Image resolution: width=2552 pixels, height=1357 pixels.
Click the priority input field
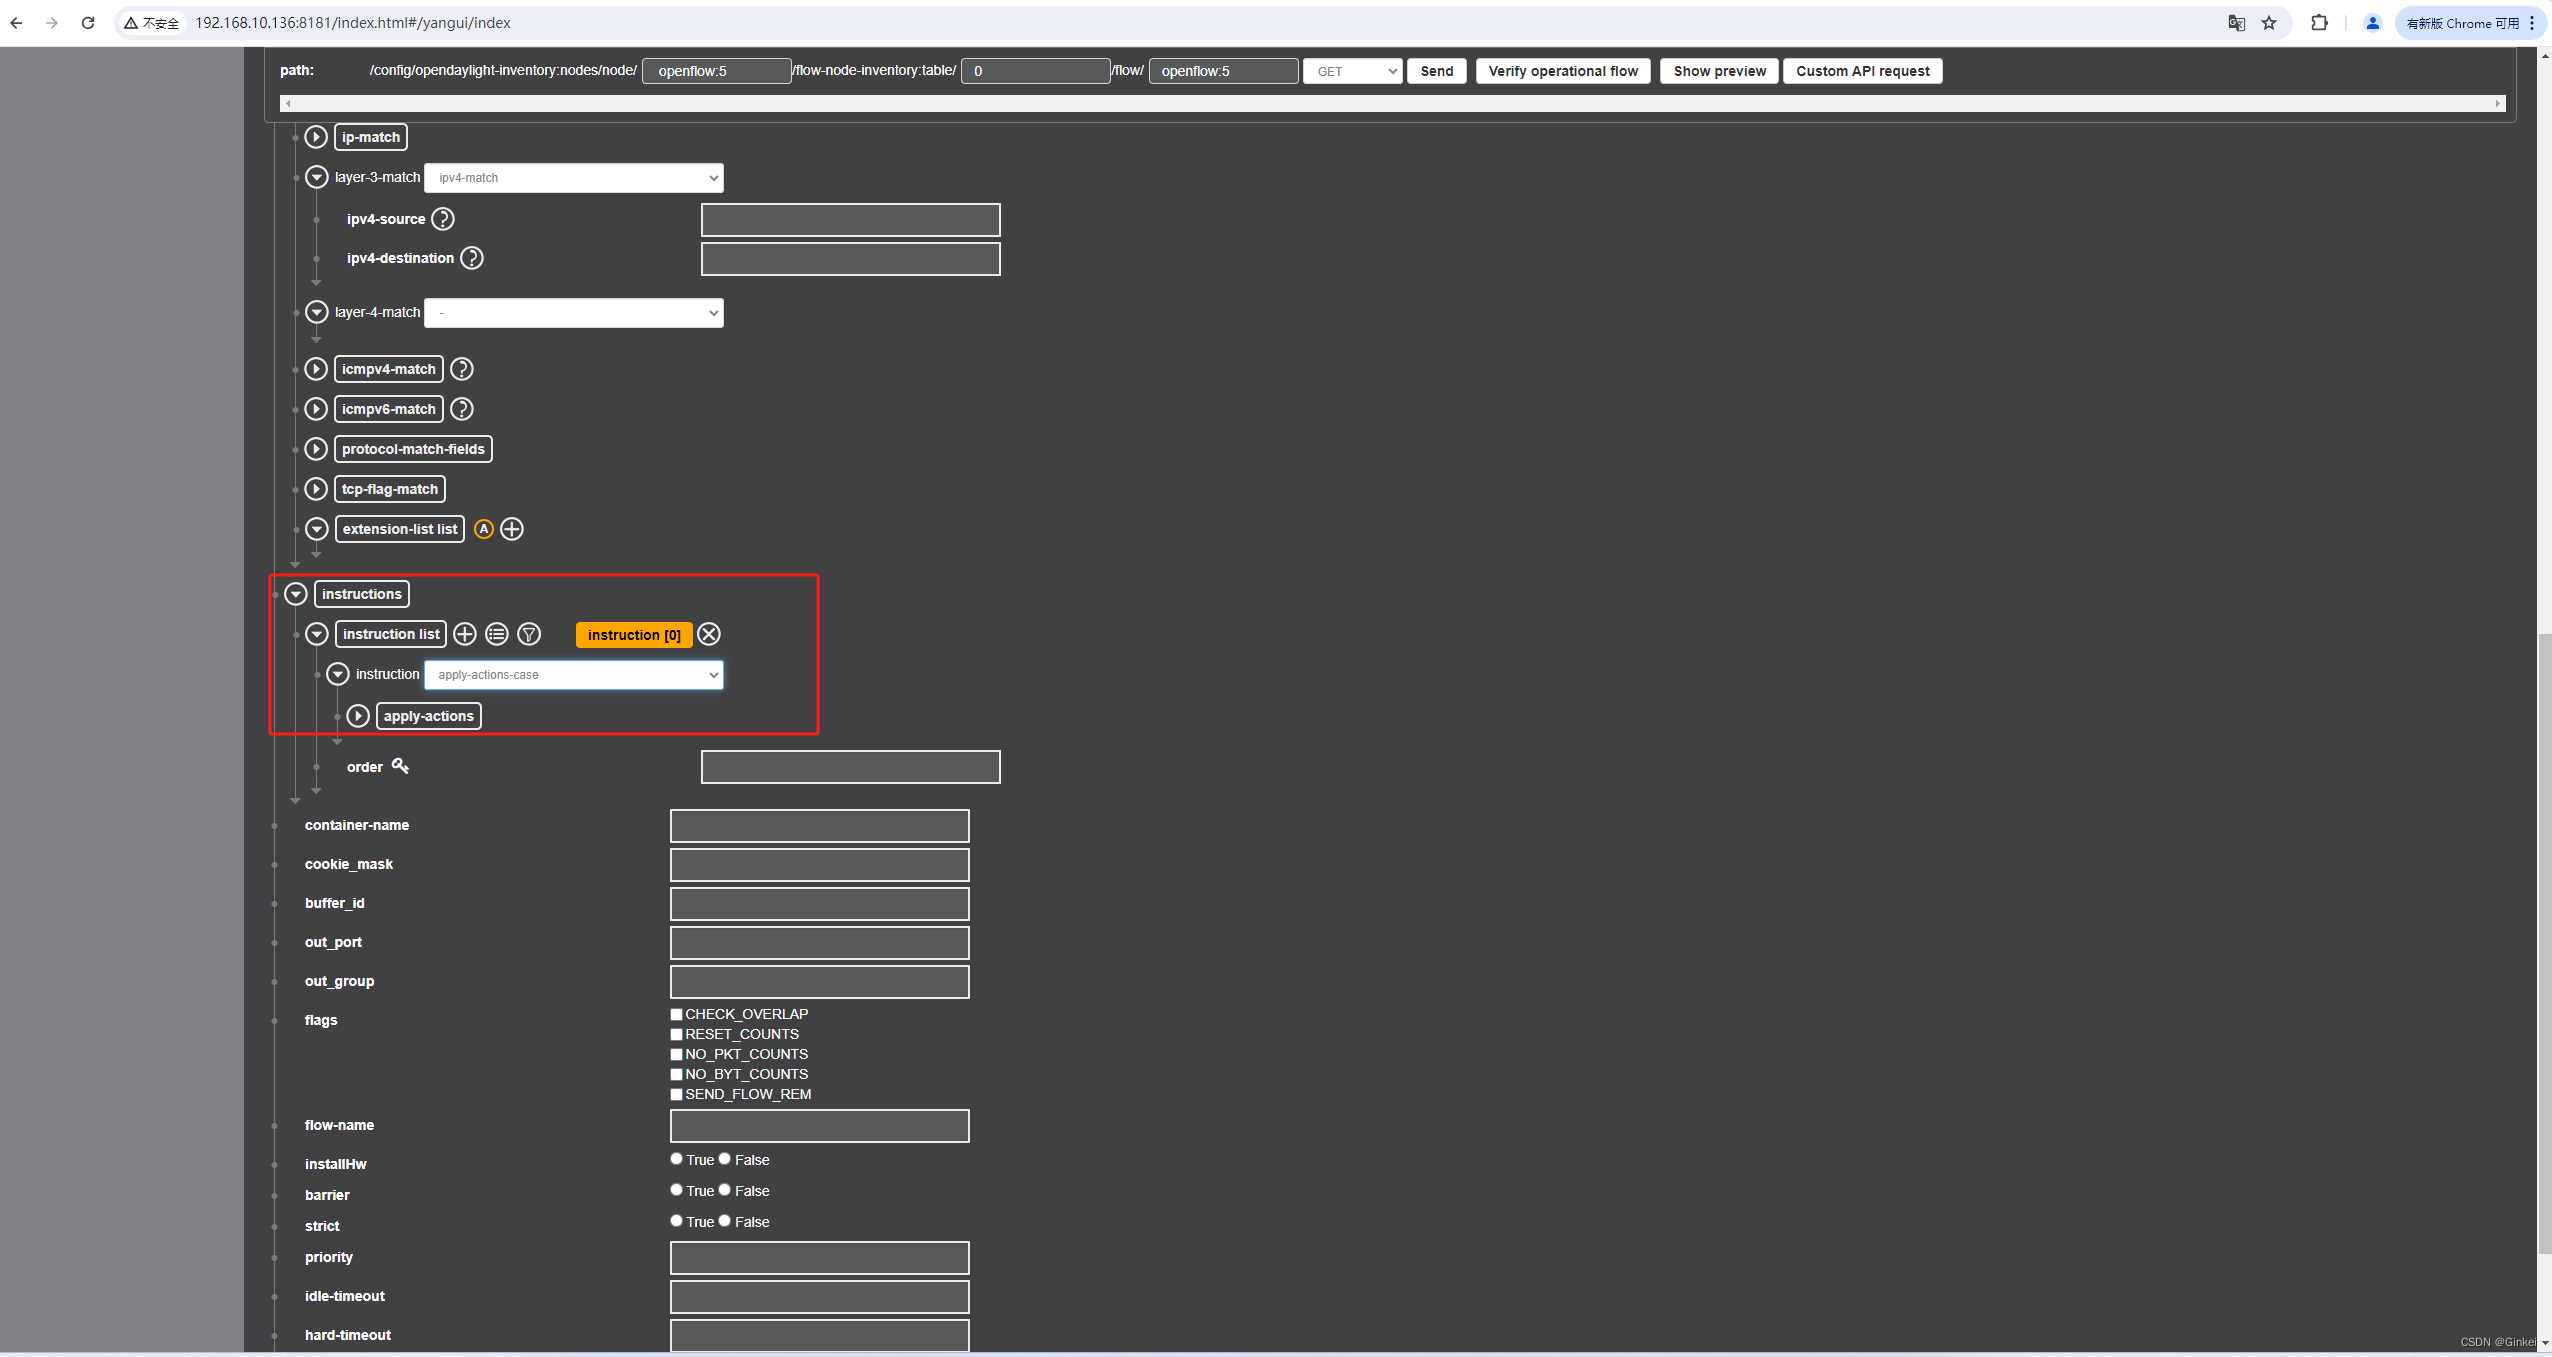[819, 1258]
